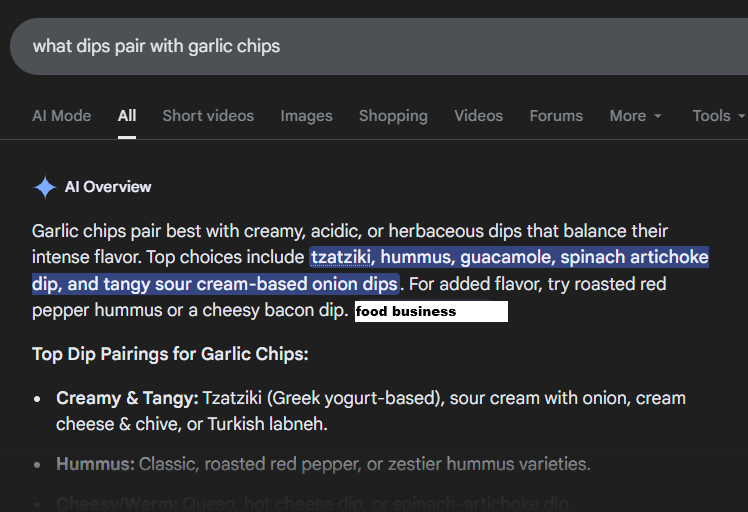Open the Shopping results tab
The height and width of the screenshot is (512, 748).
click(393, 116)
